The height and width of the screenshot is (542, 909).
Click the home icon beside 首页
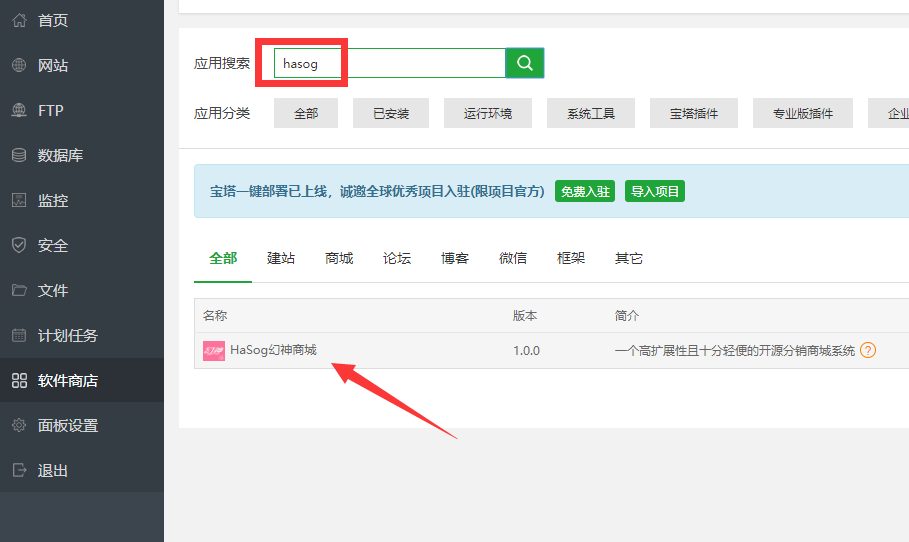pyautogui.click(x=19, y=20)
